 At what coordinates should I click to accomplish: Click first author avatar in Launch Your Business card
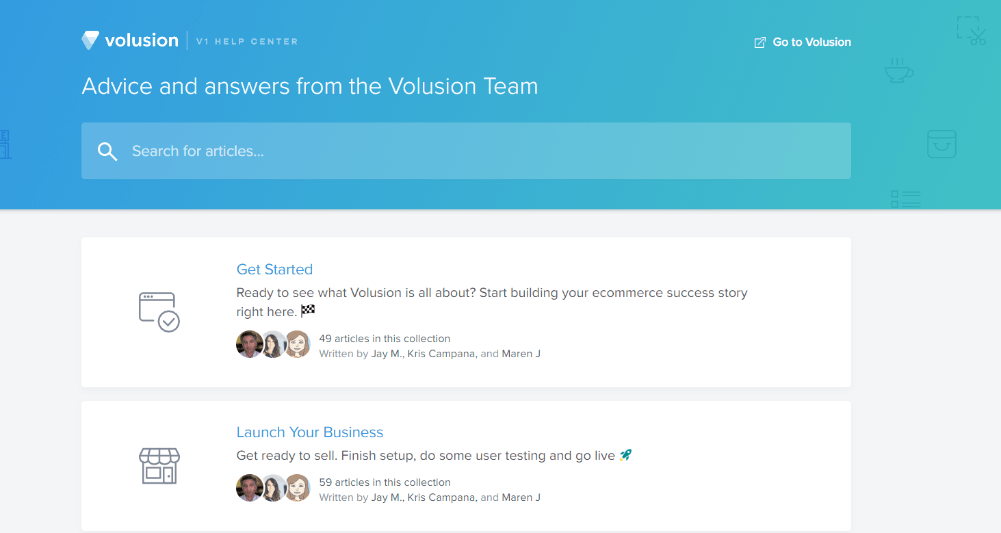coord(249,488)
